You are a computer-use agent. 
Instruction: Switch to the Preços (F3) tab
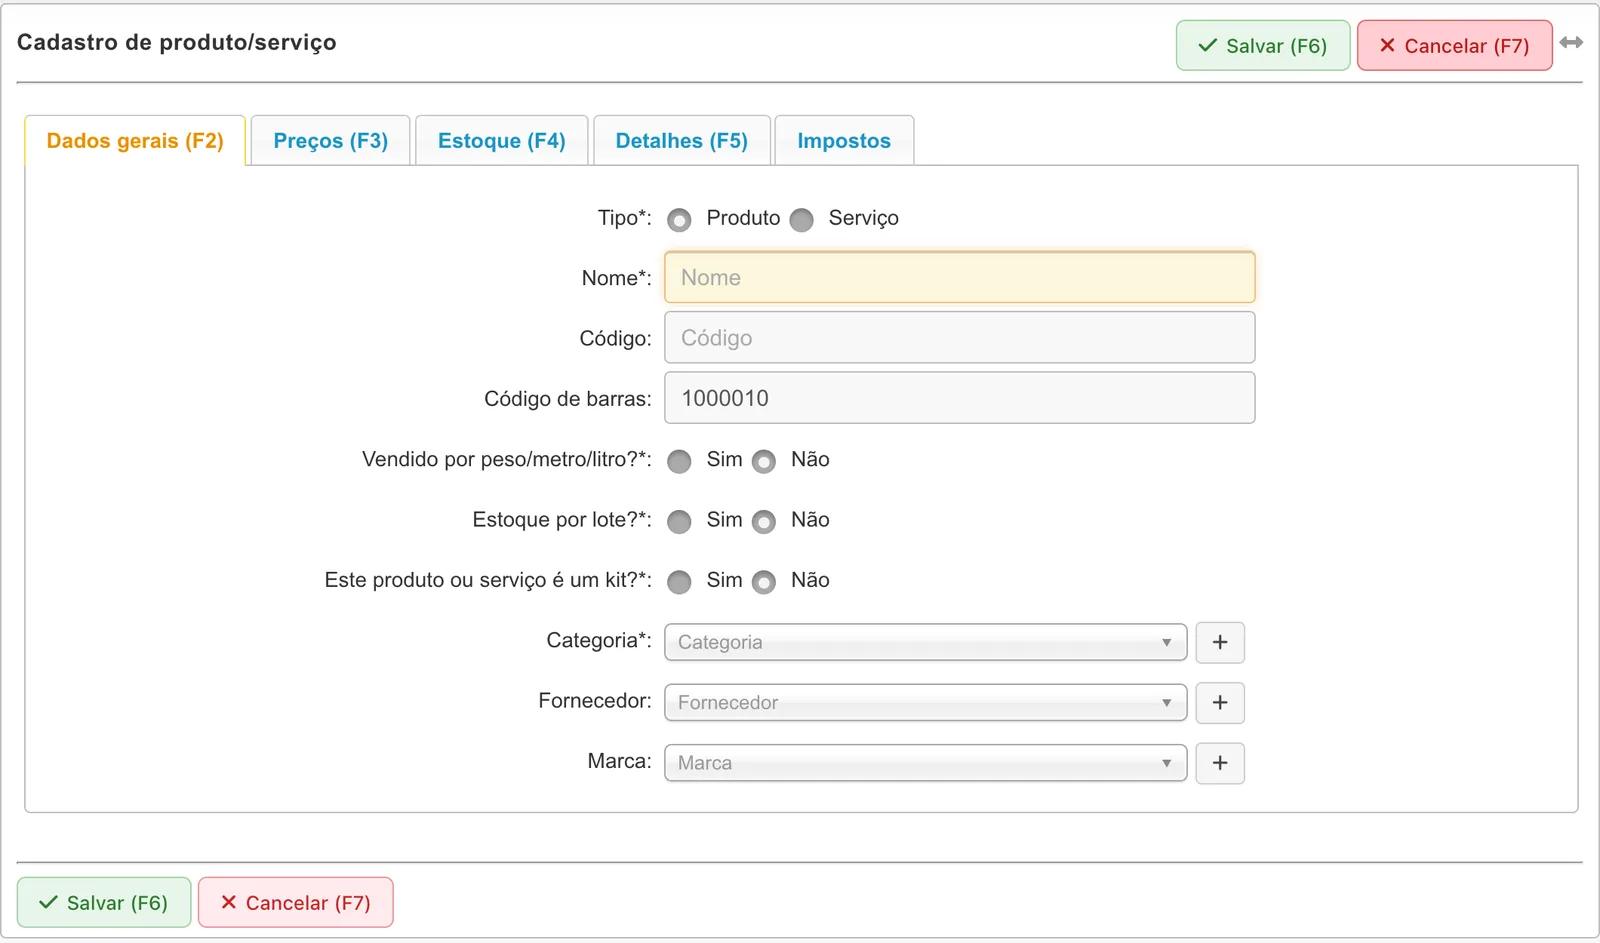coord(330,141)
